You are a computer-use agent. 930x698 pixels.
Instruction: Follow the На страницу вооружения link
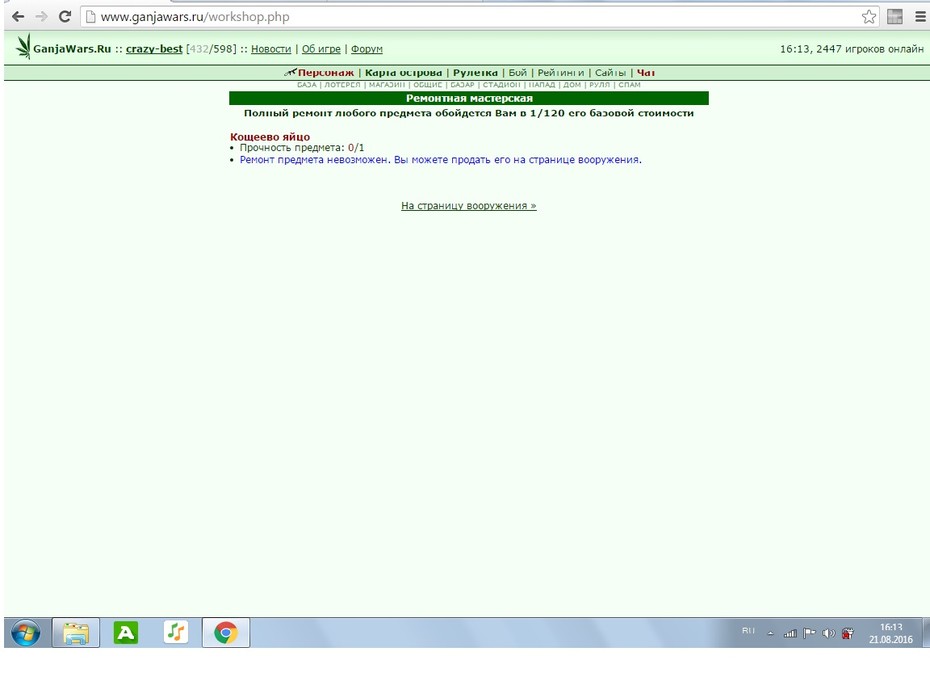[469, 206]
